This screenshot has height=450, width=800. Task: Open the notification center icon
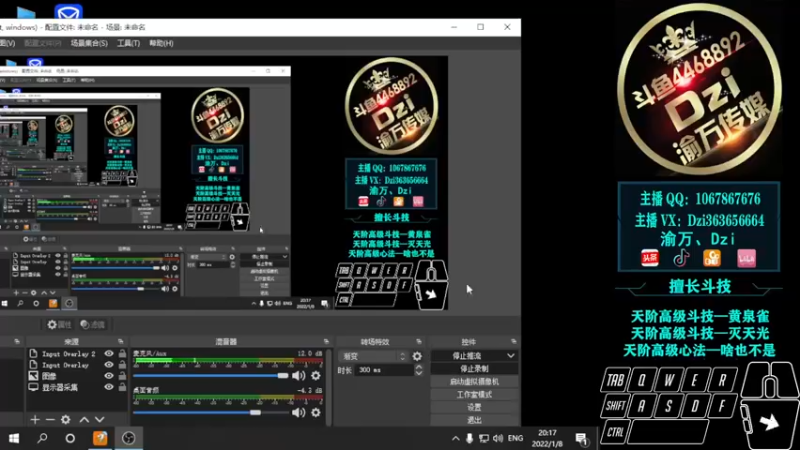pyautogui.click(x=582, y=438)
